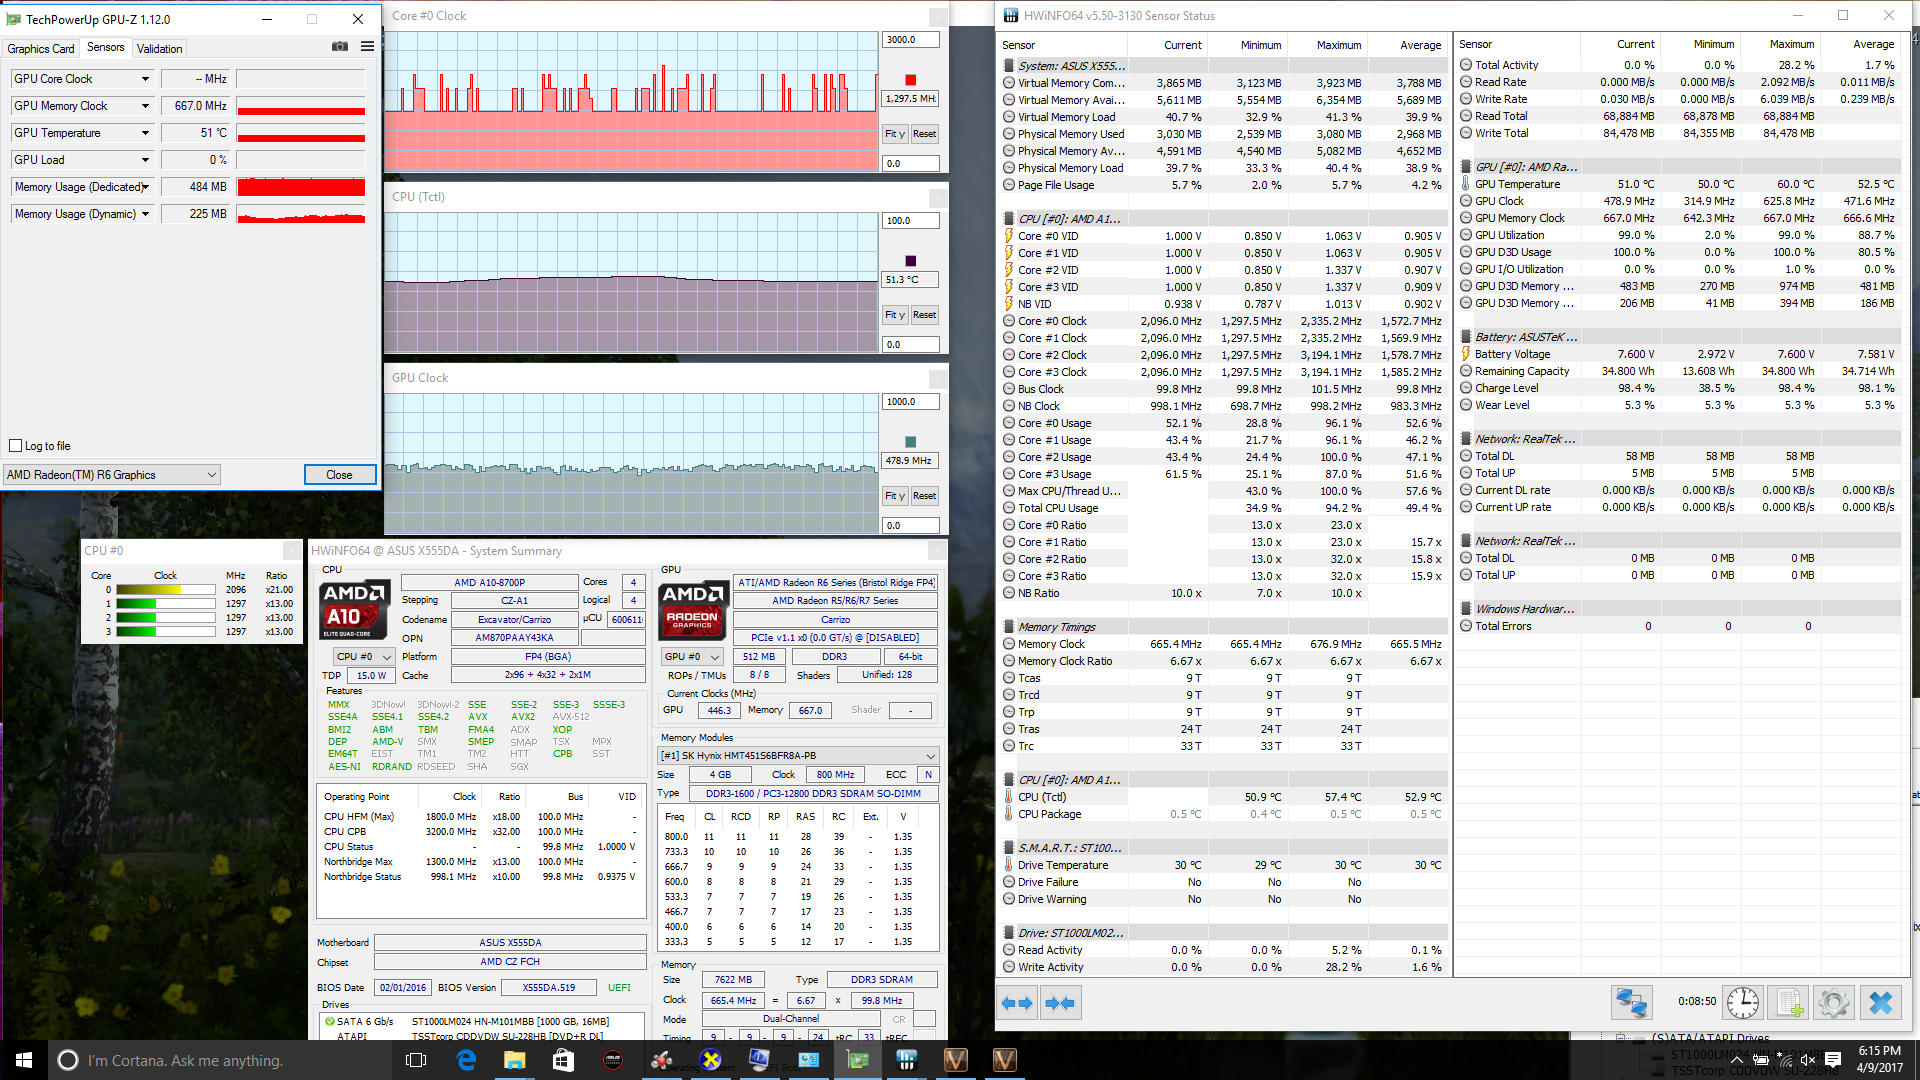The image size is (1920, 1080).
Task: Open the GPU Temperature sensor dropdown
Action: click(145, 133)
